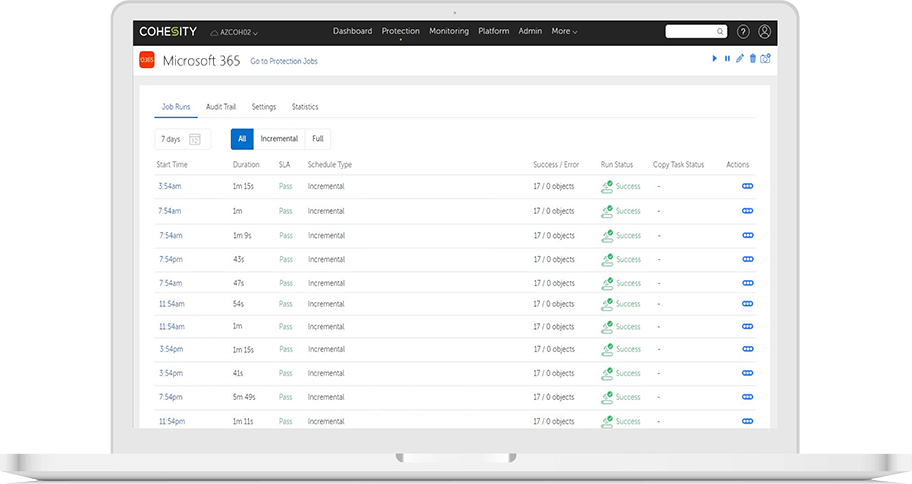Expand the AZCOH02 cluster dropdown

coord(234,33)
